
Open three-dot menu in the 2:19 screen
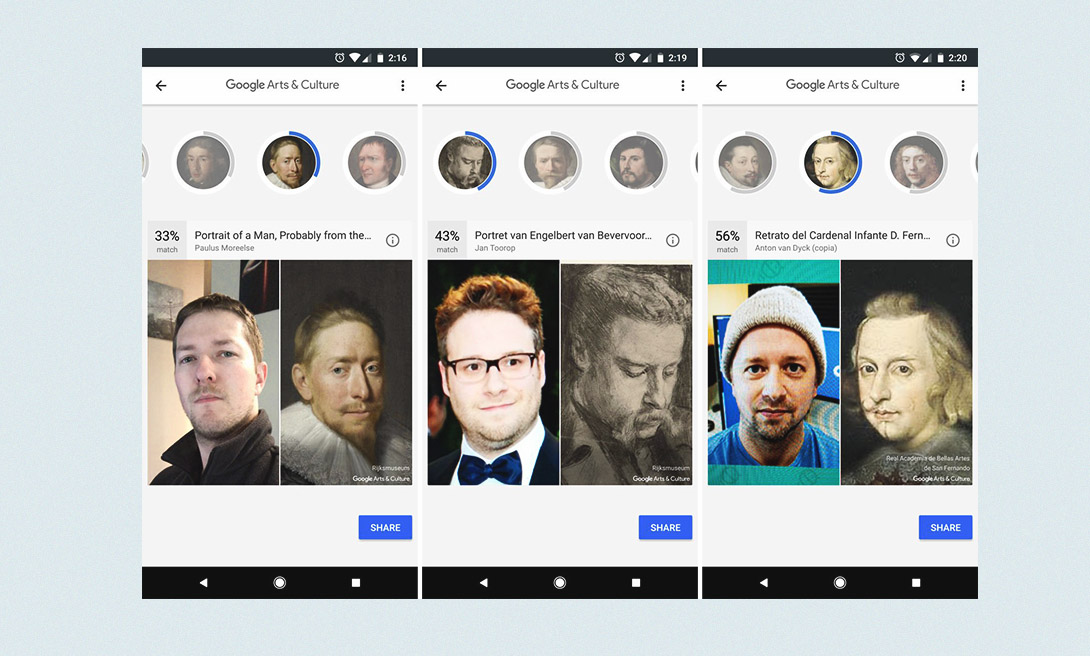683,85
